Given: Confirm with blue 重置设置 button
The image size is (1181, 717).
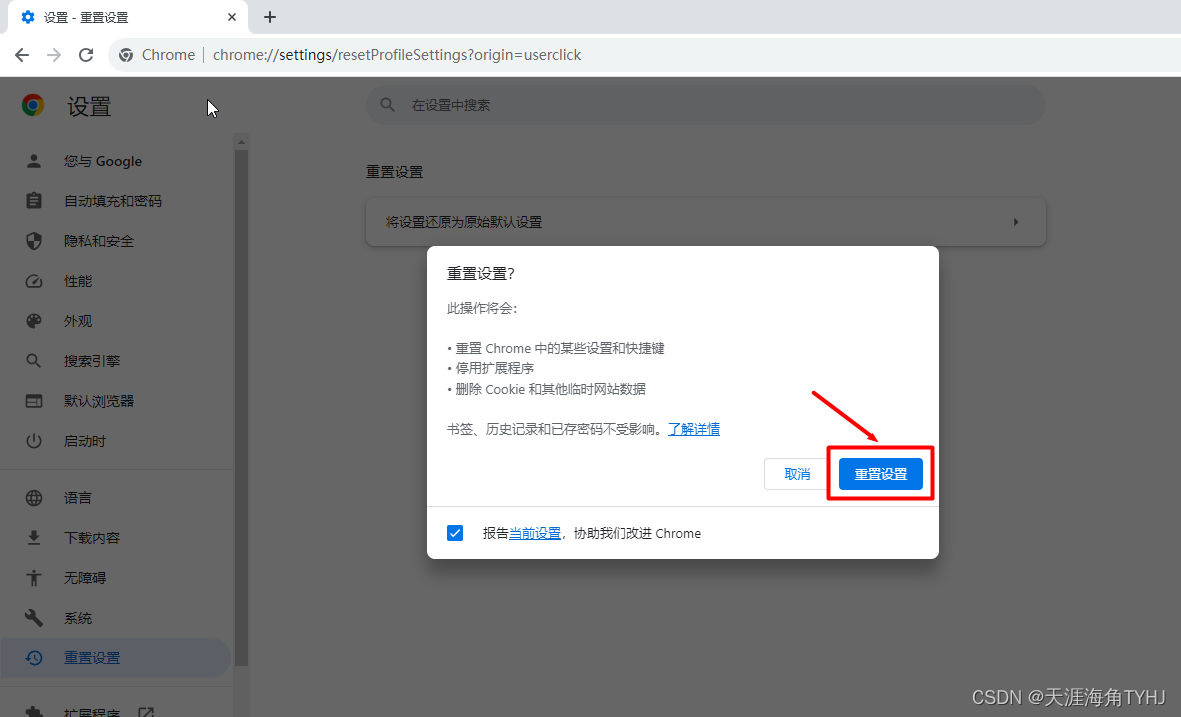Looking at the screenshot, I should 880,474.
